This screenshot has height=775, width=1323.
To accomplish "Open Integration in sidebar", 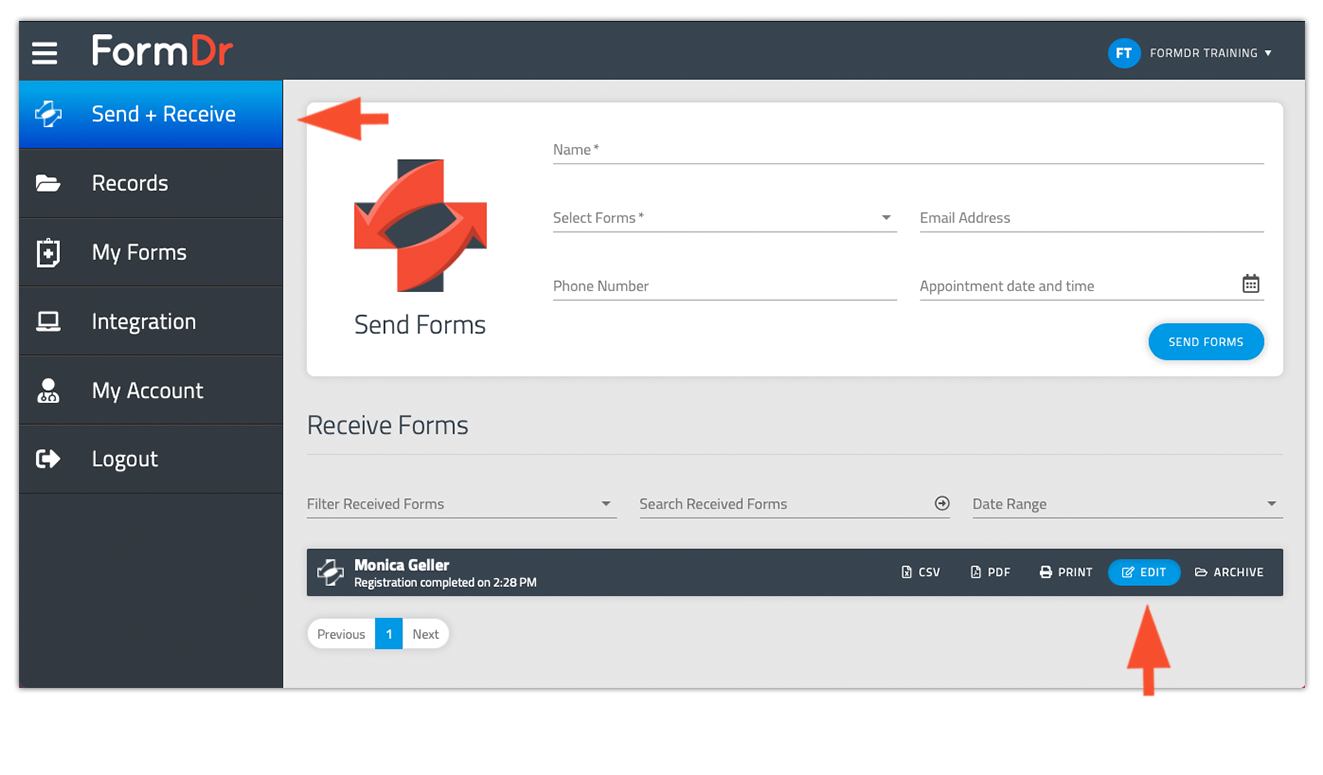I will click(x=151, y=321).
